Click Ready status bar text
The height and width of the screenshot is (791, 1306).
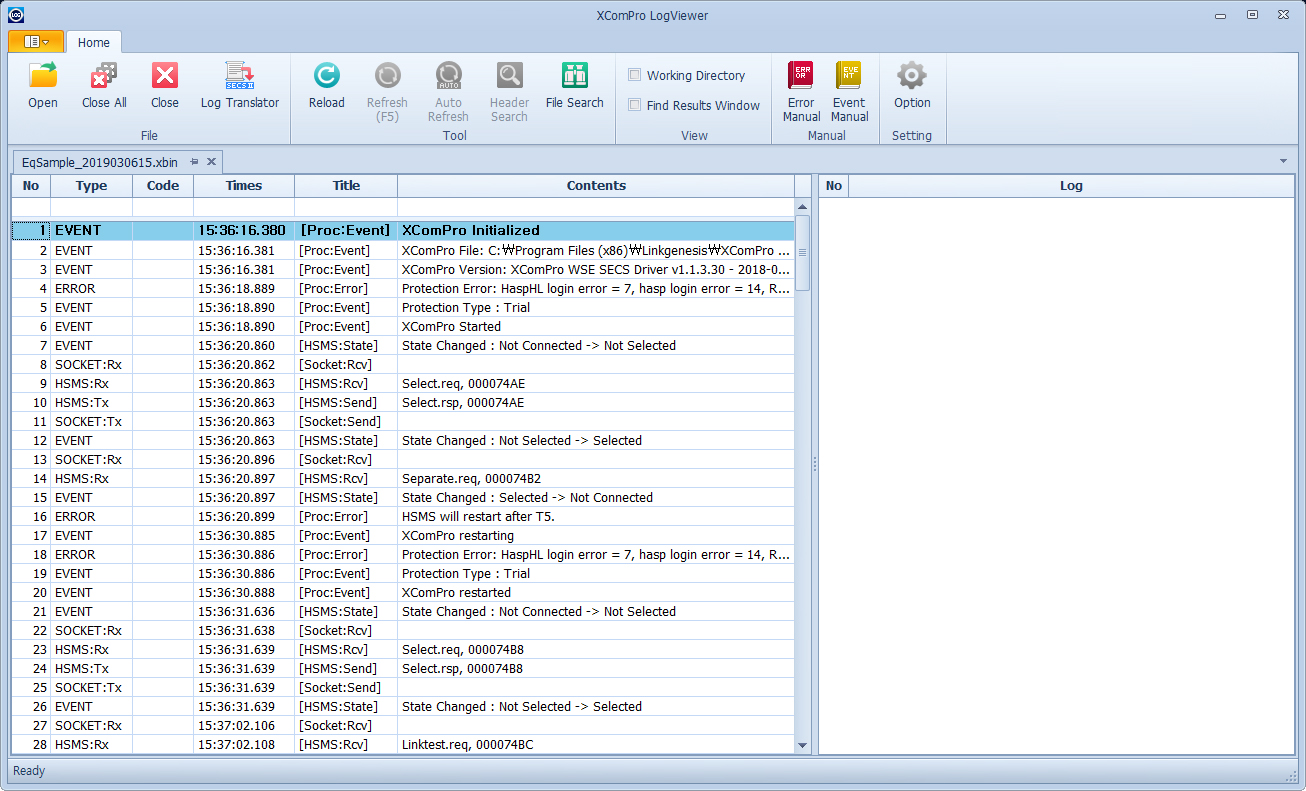click(29, 771)
